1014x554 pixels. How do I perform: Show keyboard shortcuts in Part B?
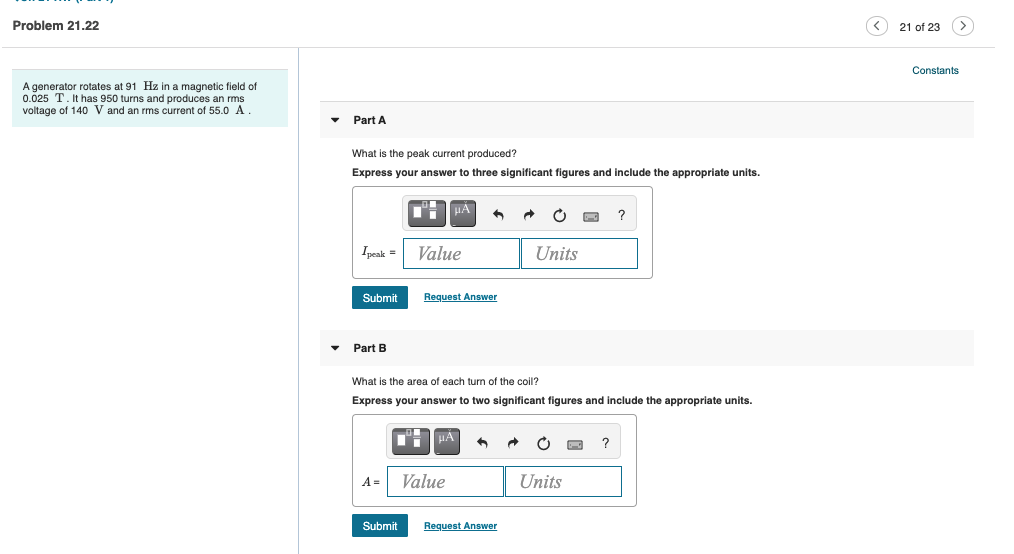[x=575, y=445]
